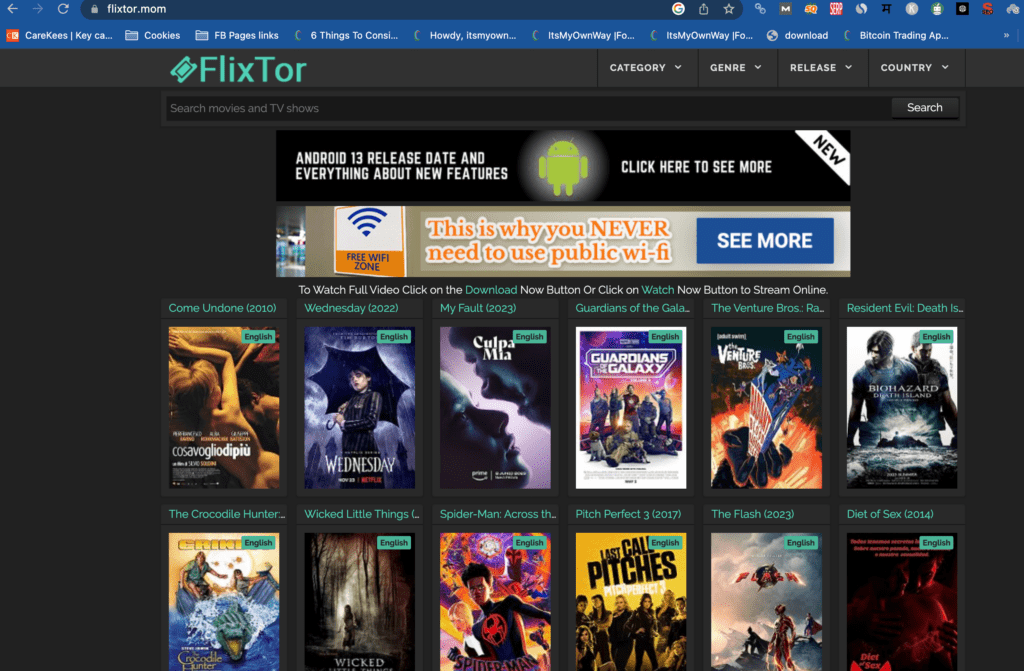Expand the GENRE dropdown menu
The image size is (1024, 671).
tap(736, 67)
